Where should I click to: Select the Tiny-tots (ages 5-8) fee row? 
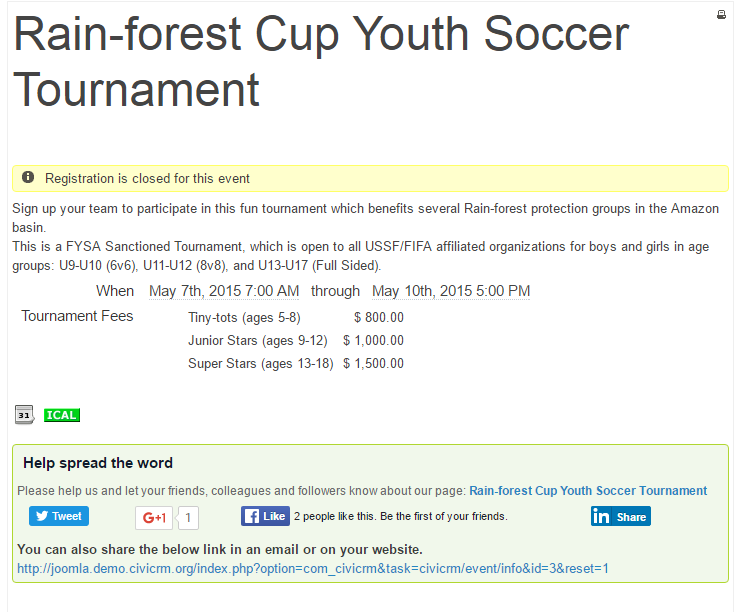coord(244,318)
